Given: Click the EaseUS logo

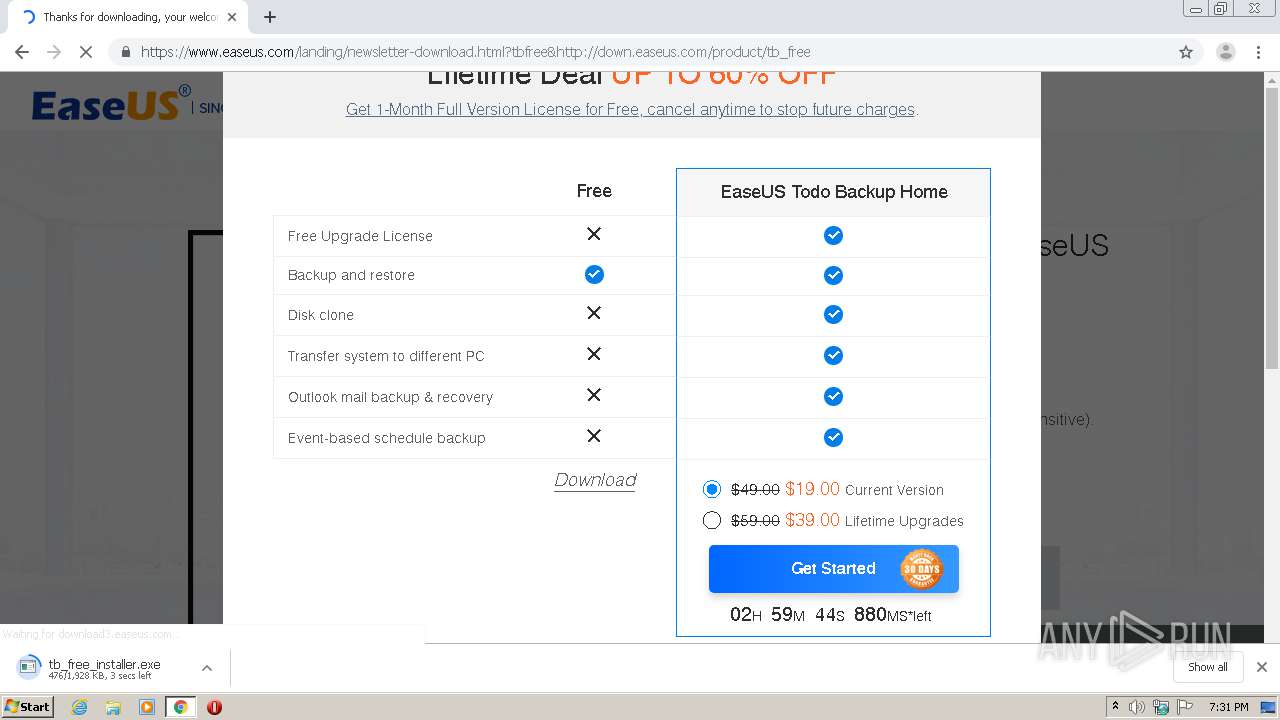Looking at the screenshot, I should click(110, 104).
